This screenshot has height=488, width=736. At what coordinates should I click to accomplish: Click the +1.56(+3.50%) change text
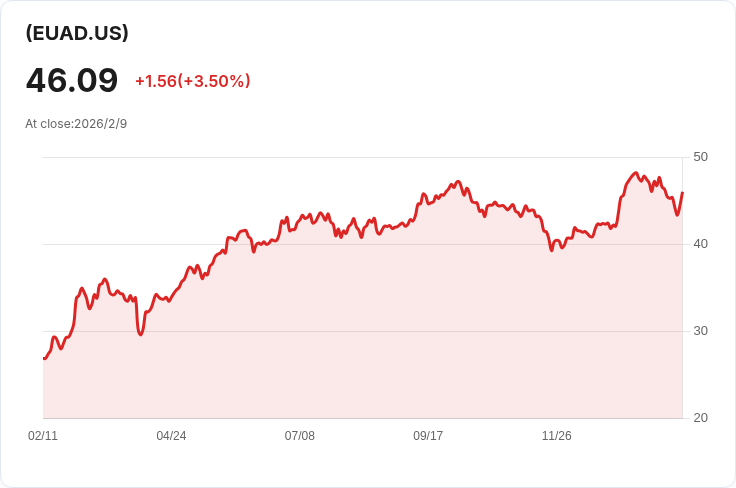192,81
